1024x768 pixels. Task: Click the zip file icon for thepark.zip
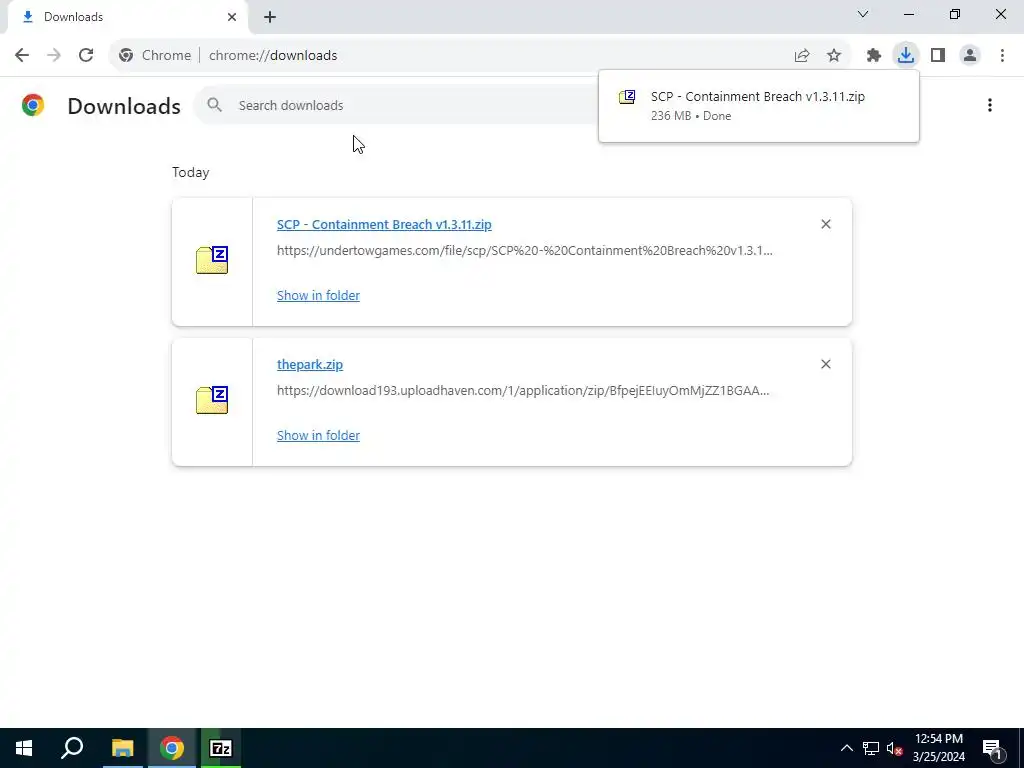212,400
